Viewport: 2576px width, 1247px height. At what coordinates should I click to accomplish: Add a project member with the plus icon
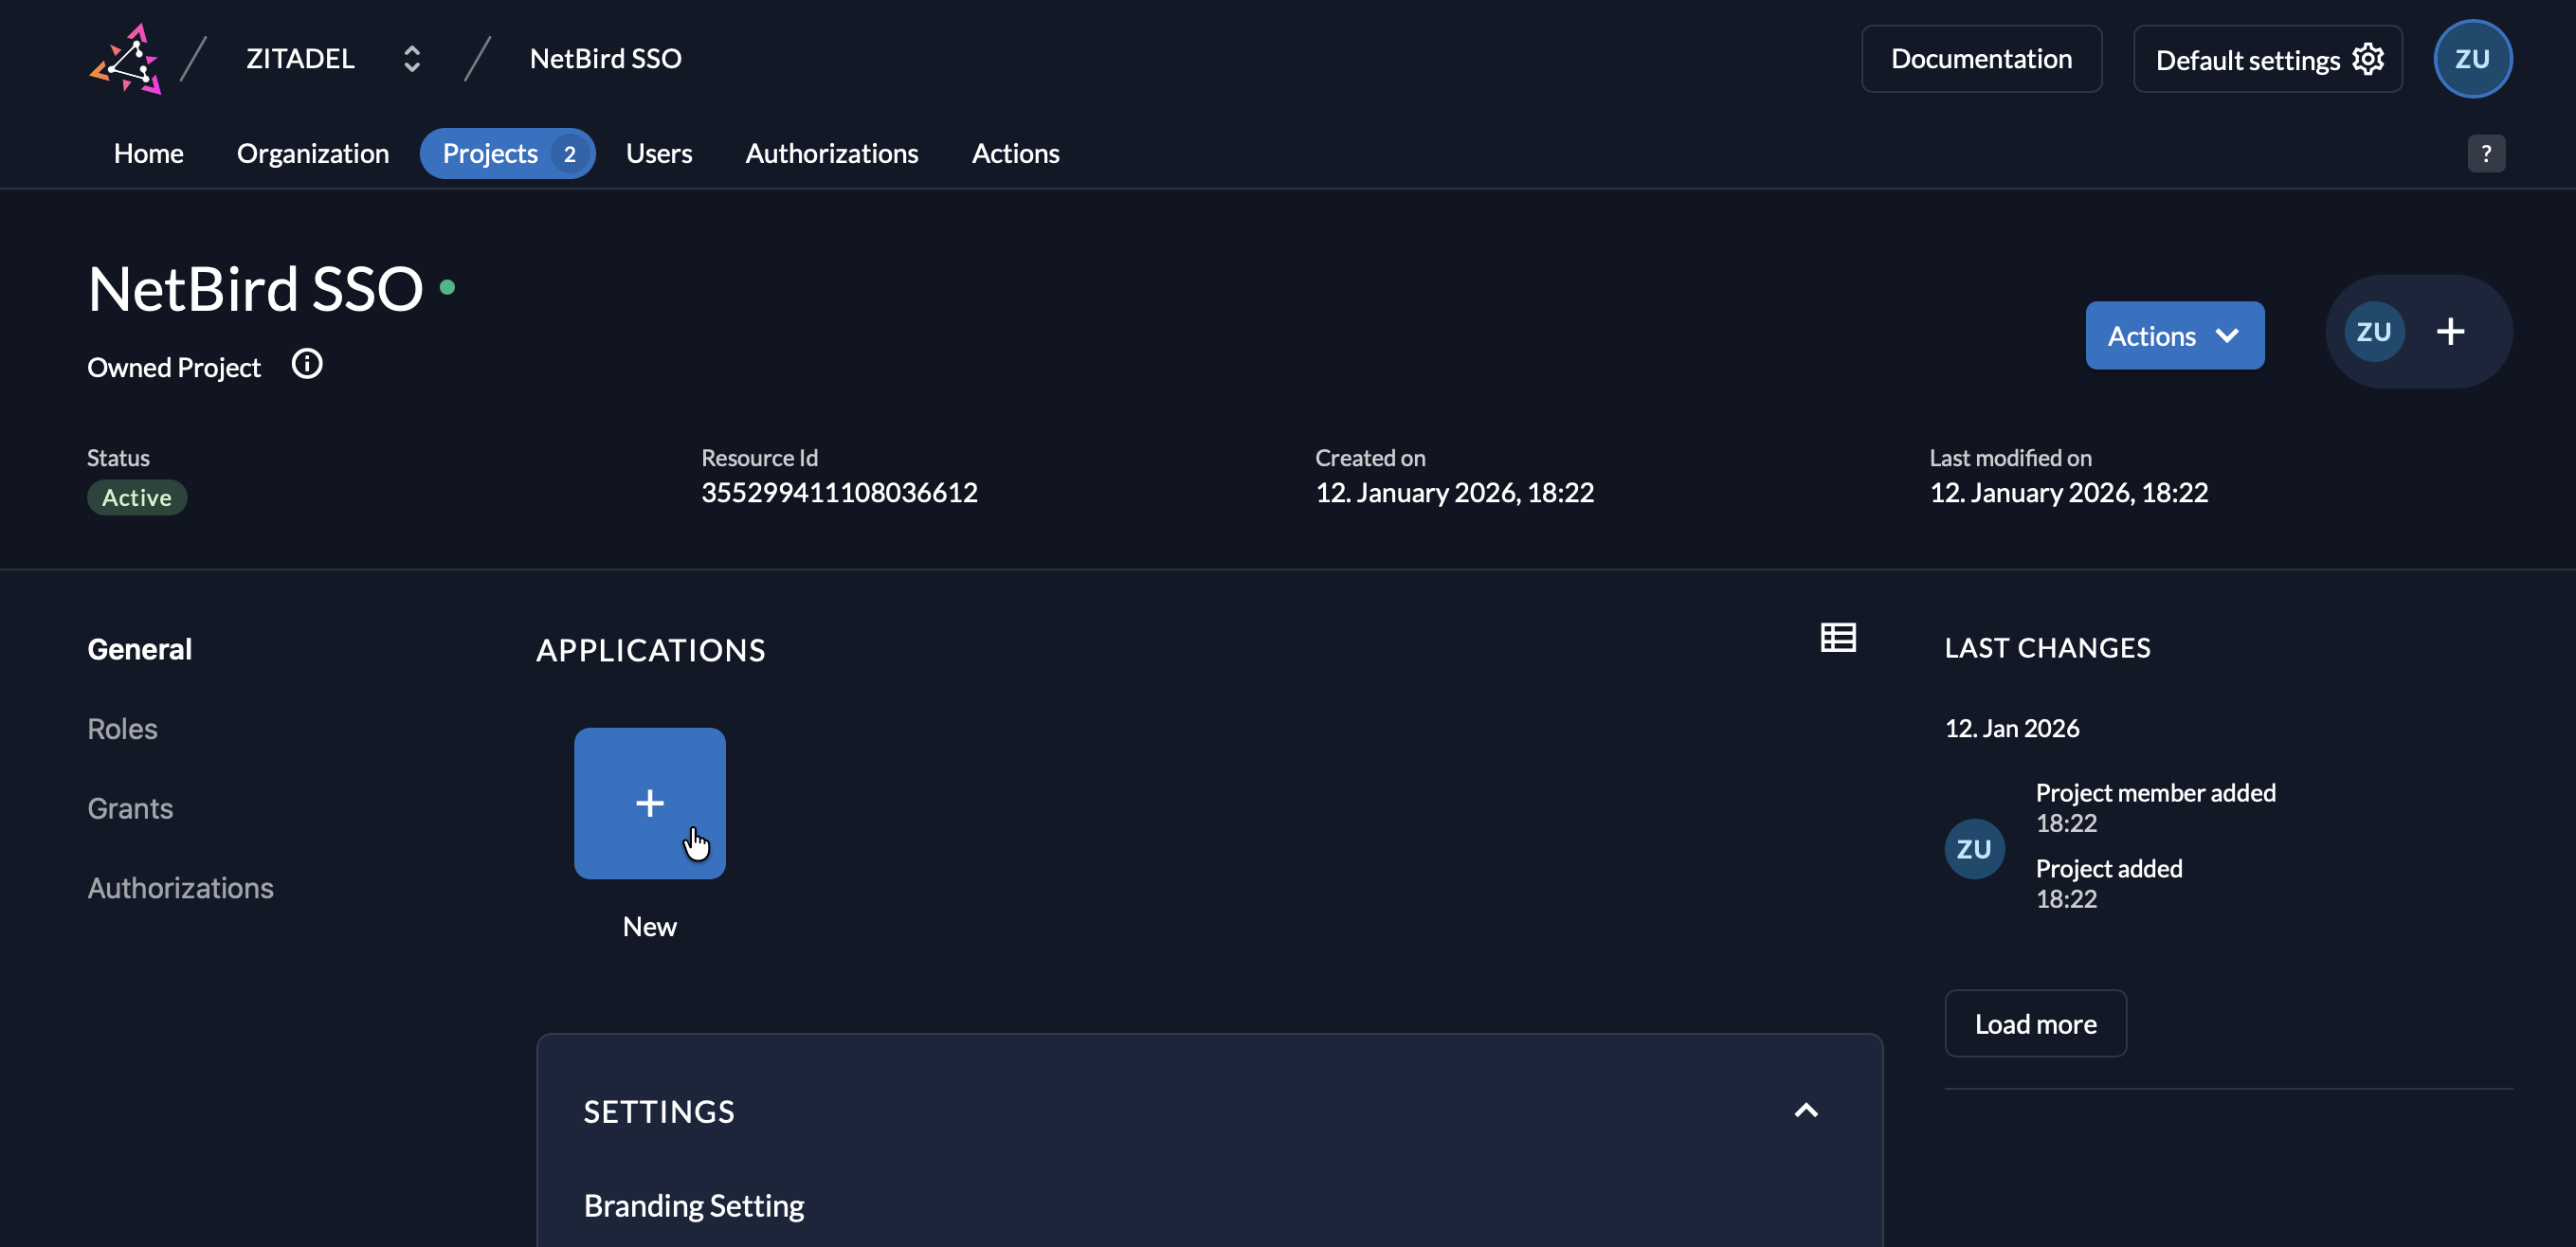(2451, 331)
